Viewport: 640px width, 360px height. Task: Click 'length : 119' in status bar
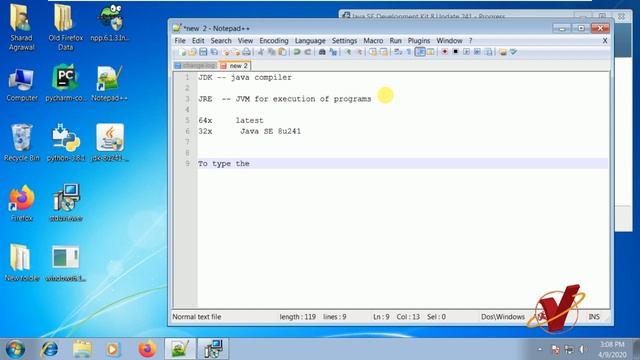click(298, 317)
